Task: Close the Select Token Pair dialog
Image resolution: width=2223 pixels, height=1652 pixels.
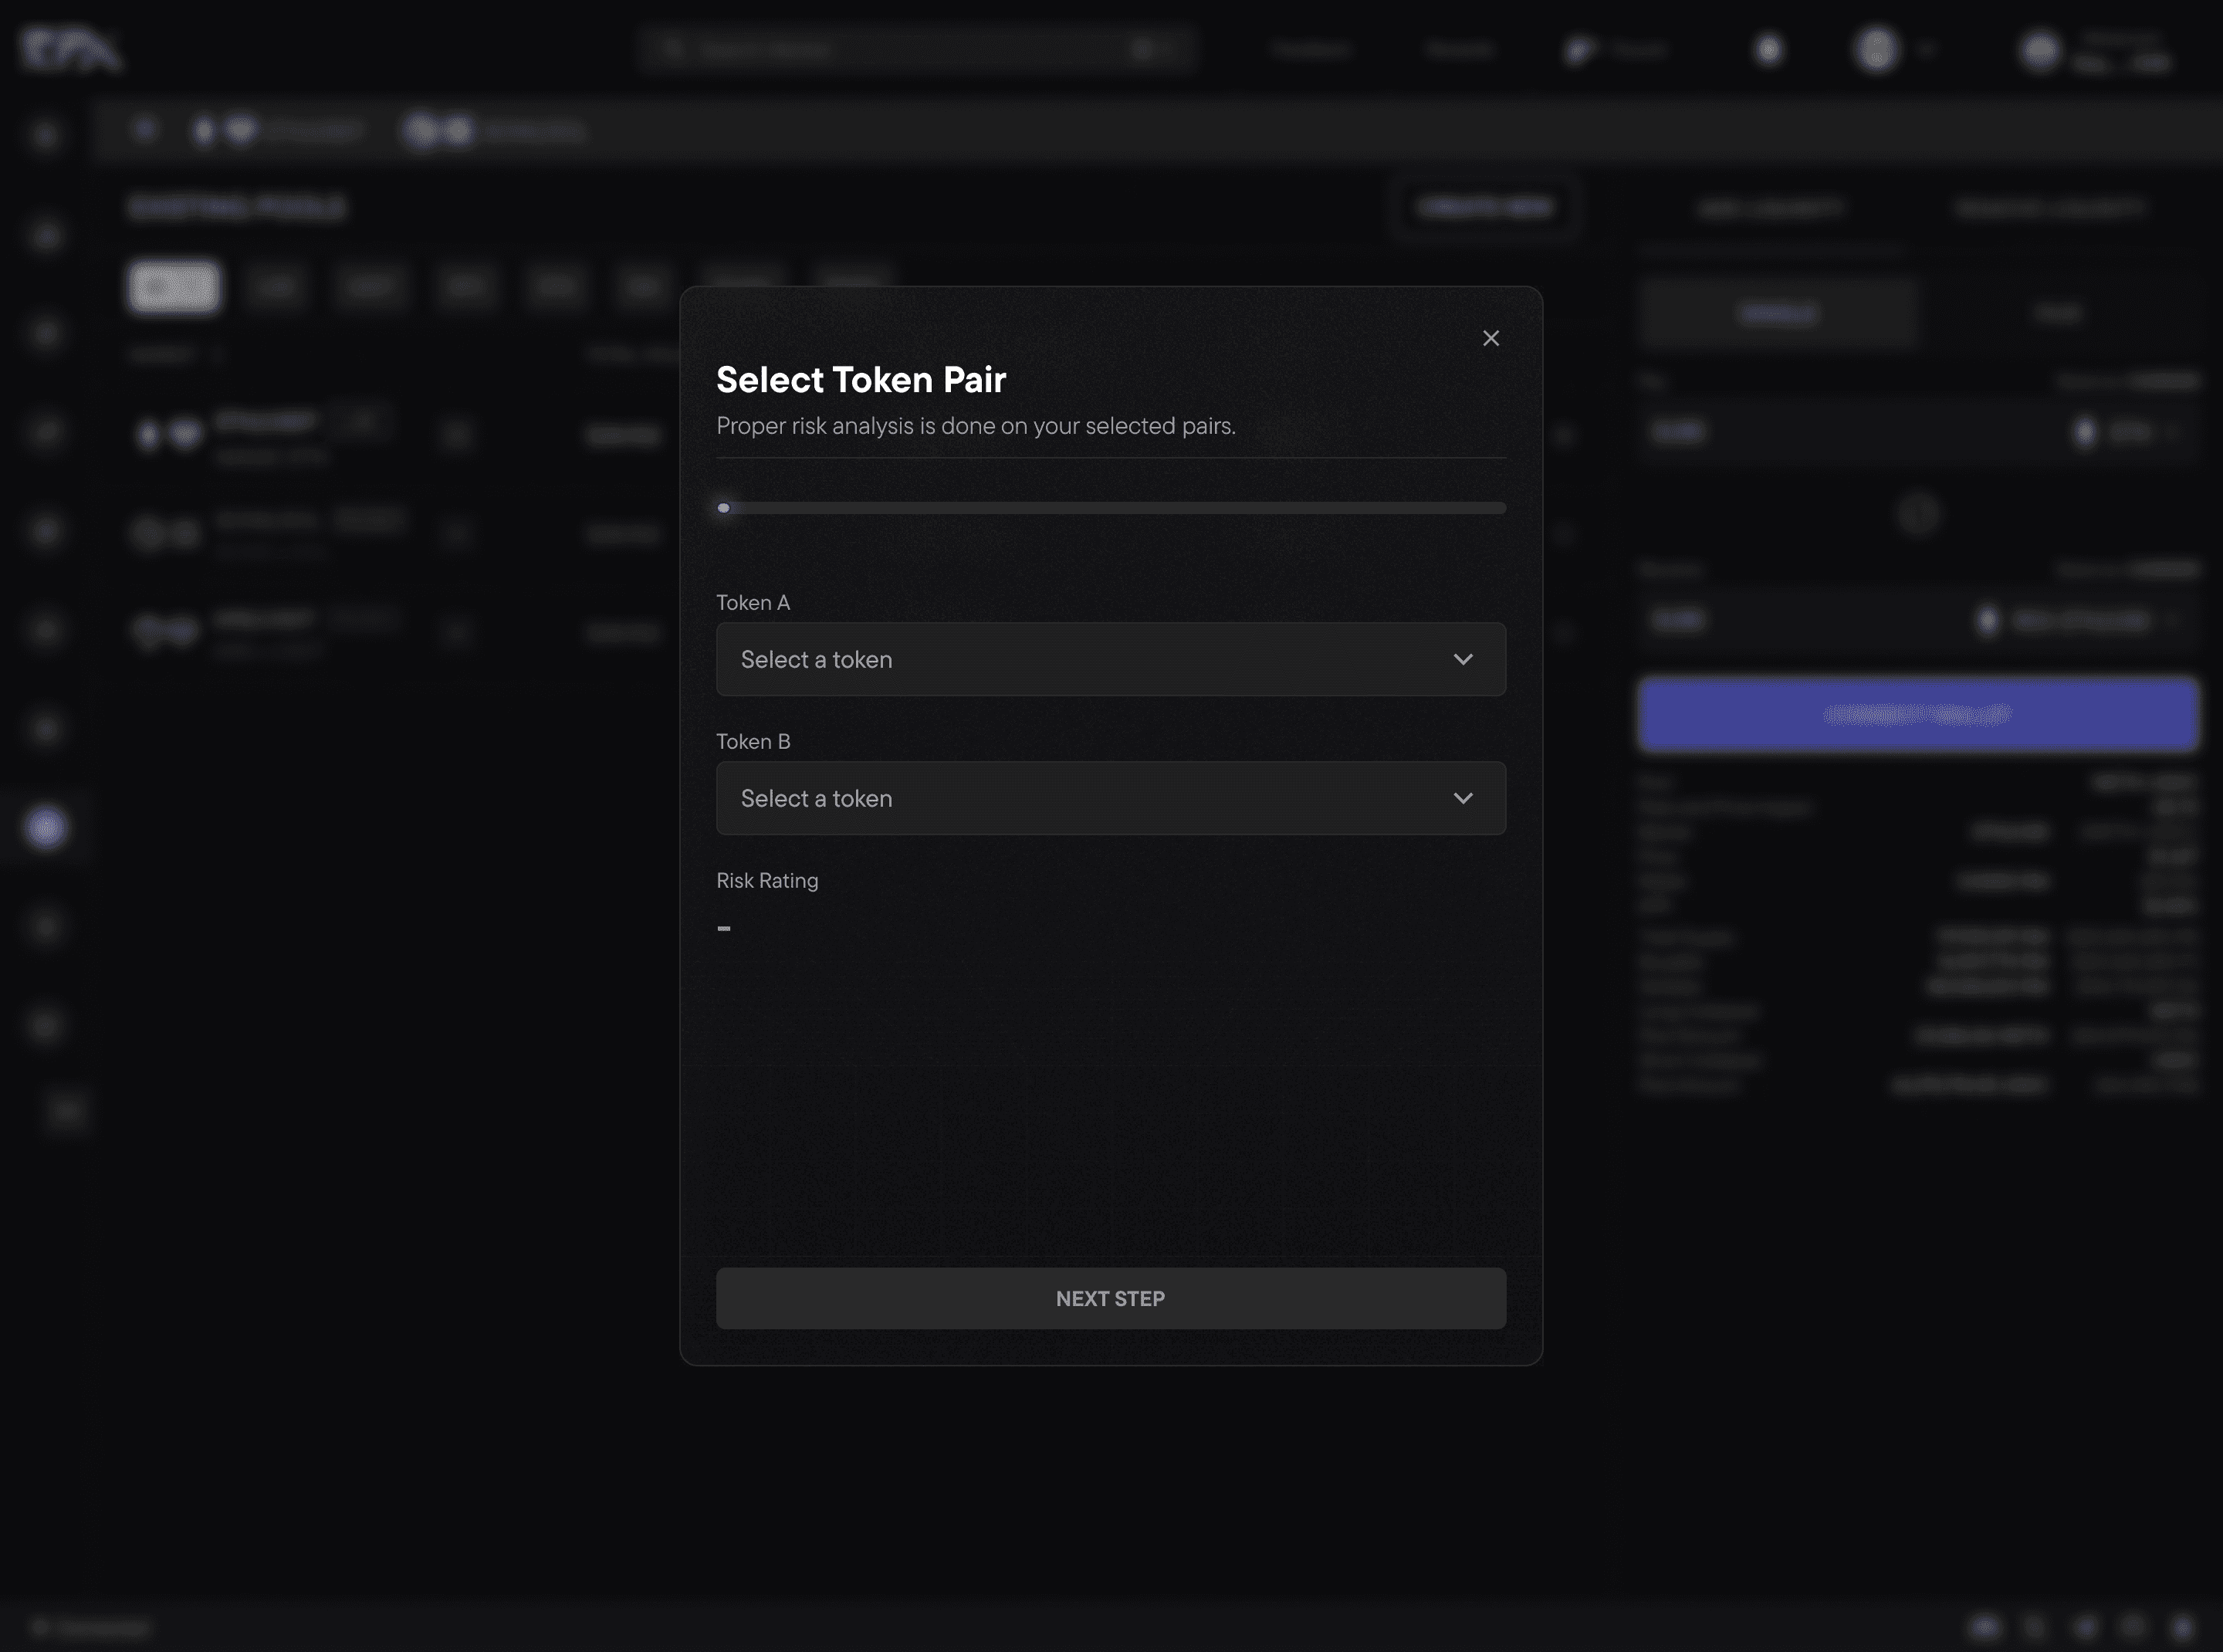Action: [x=1490, y=338]
